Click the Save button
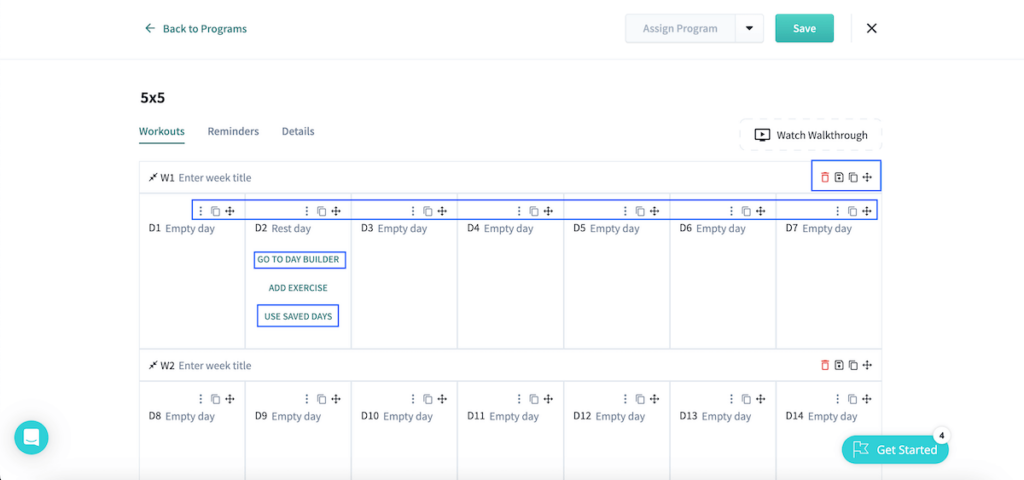Screen dimensions: 1024x480 click(x=804, y=29)
